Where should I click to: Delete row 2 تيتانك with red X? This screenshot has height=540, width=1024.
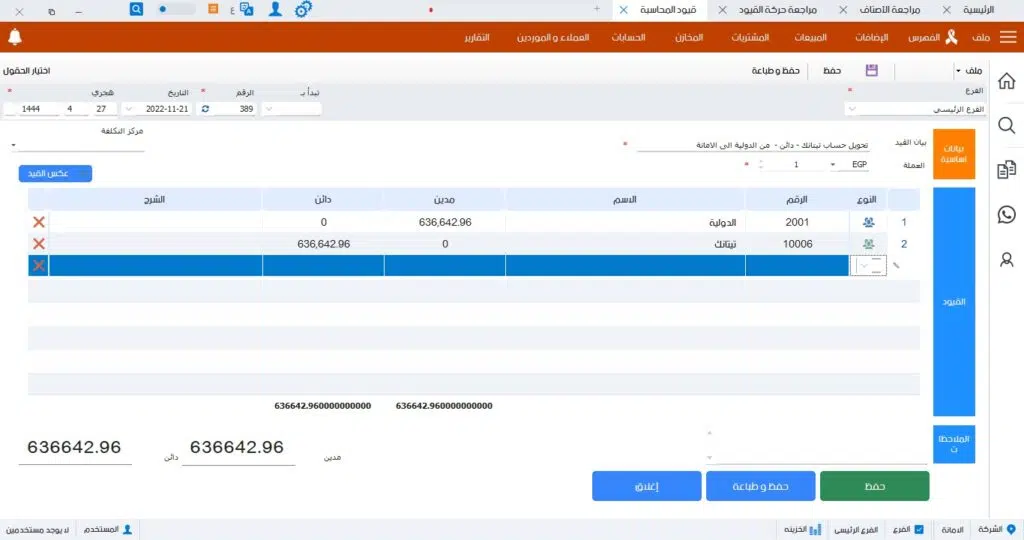click(39, 244)
